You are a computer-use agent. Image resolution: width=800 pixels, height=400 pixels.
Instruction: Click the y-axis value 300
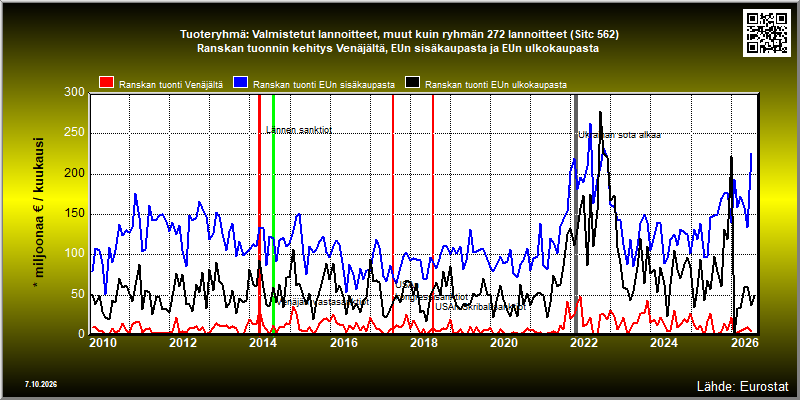coord(75,92)
